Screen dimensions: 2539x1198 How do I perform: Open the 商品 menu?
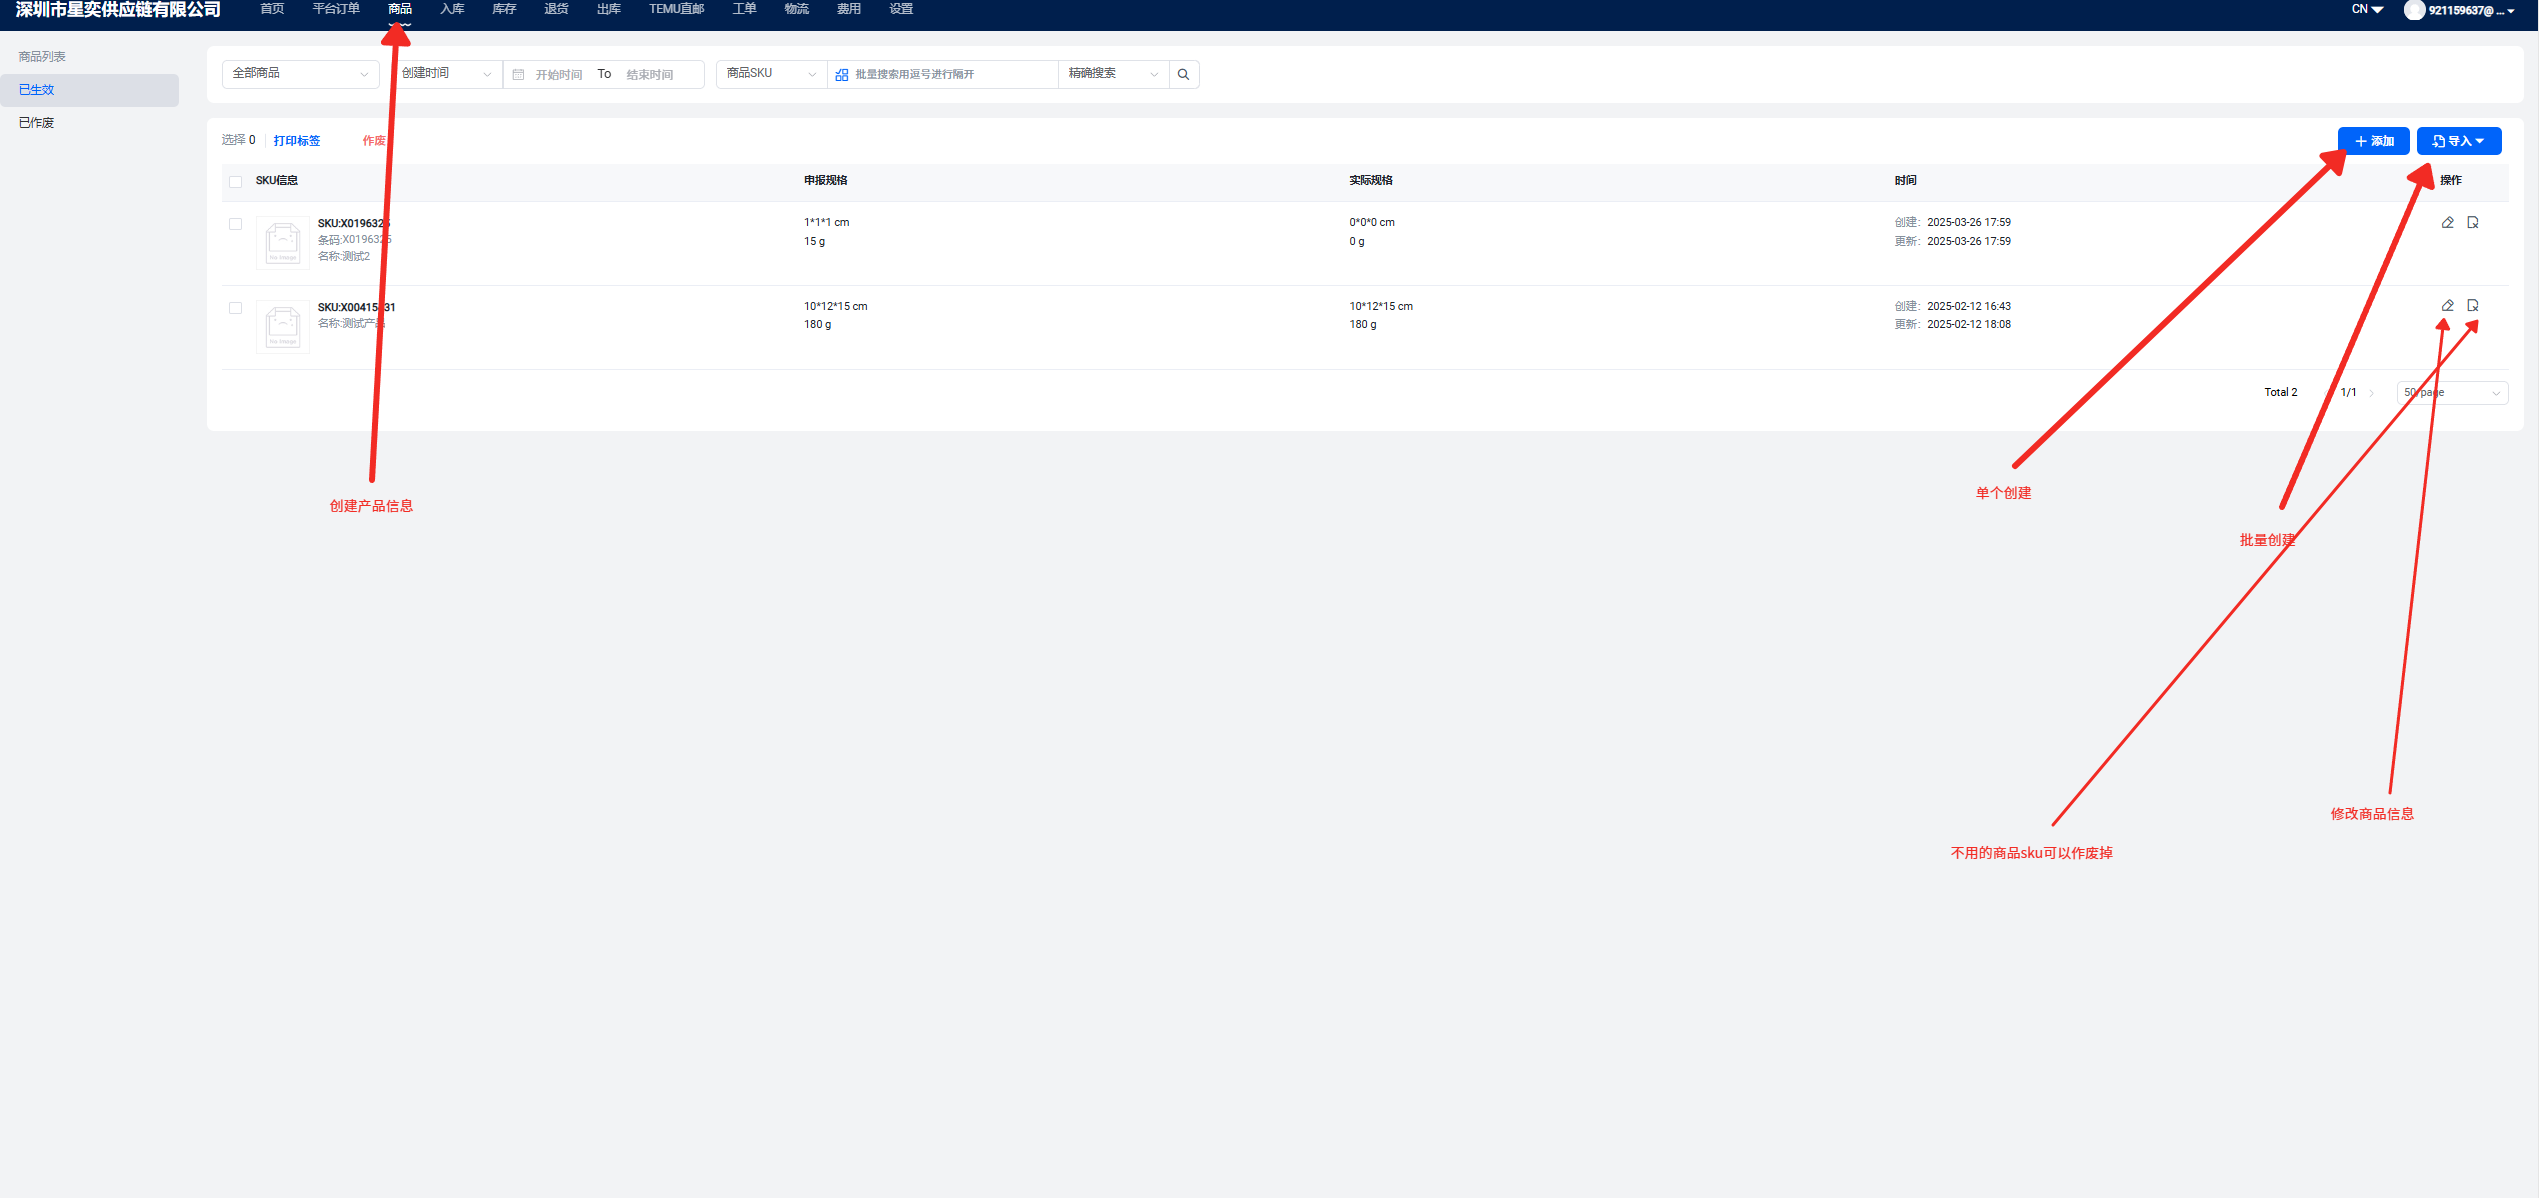click(x=400, y=9)
